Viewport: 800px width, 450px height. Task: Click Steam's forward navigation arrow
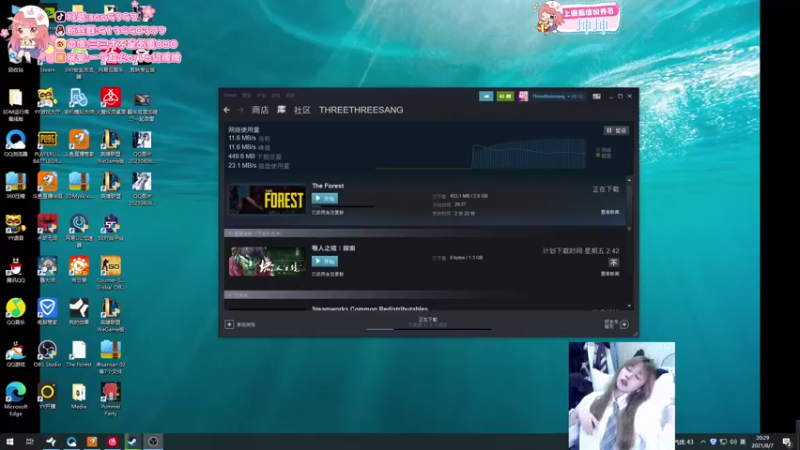[240, 110]
